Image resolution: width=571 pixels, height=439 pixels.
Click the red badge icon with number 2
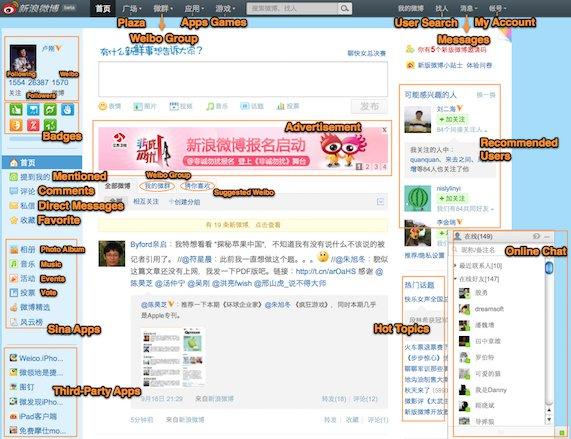coord(33,125)
